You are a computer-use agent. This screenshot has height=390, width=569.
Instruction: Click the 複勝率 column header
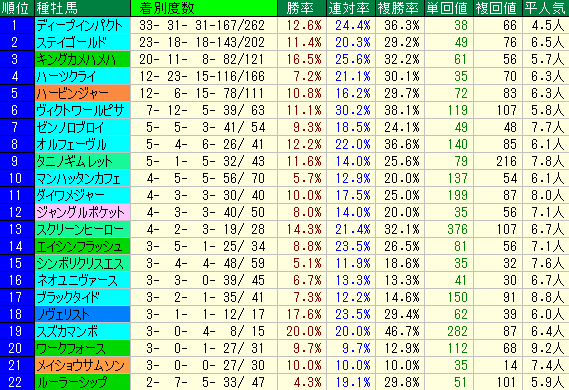pos(400,8)
